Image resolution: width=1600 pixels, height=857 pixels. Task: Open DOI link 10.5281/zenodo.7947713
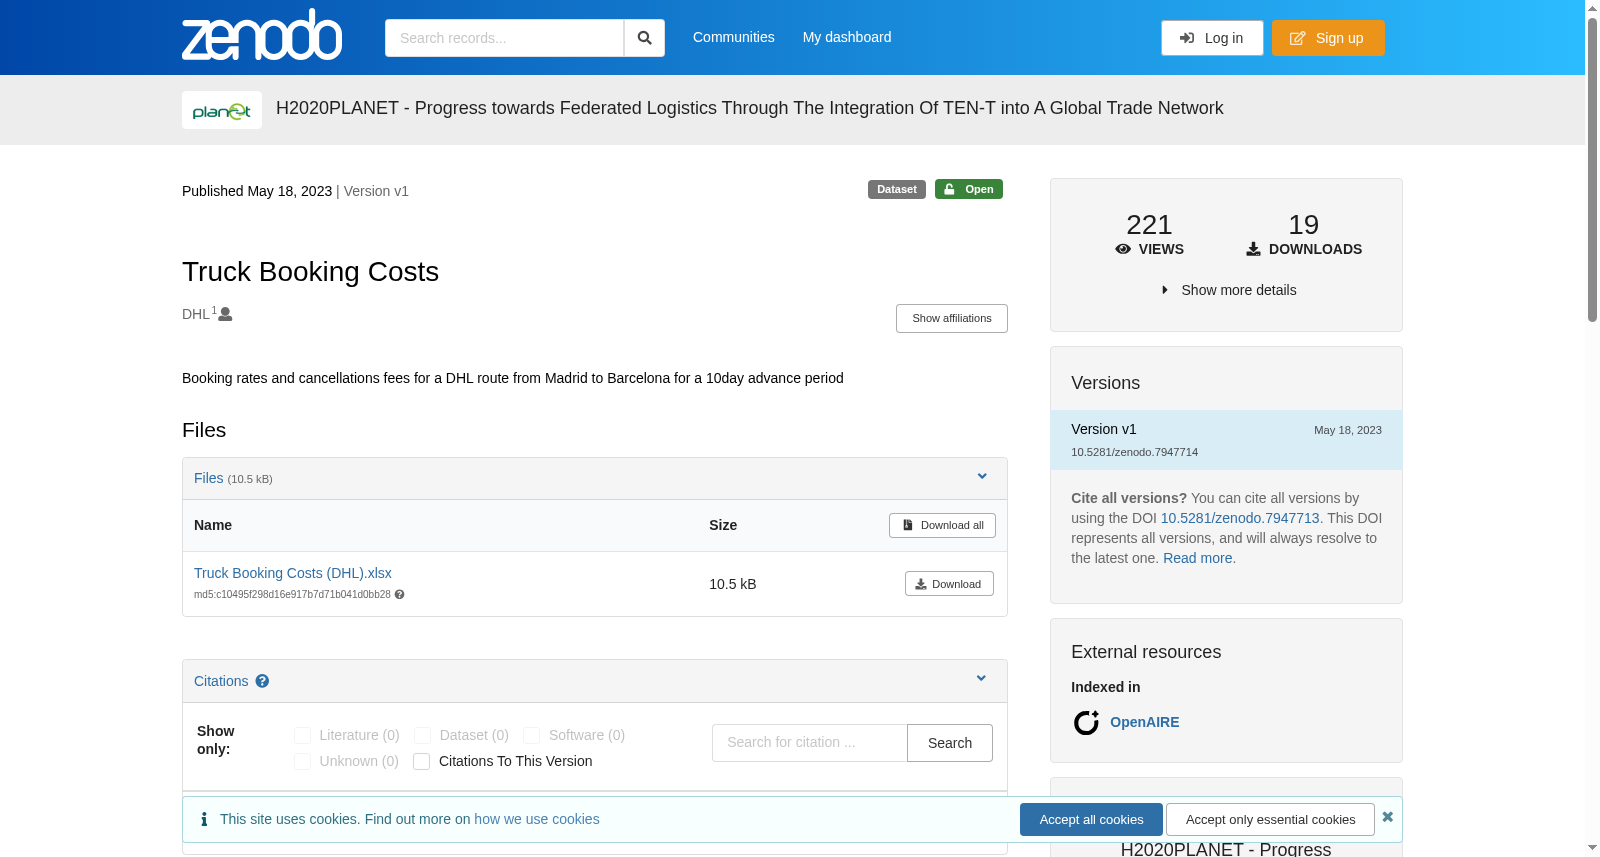[1240, 518]
